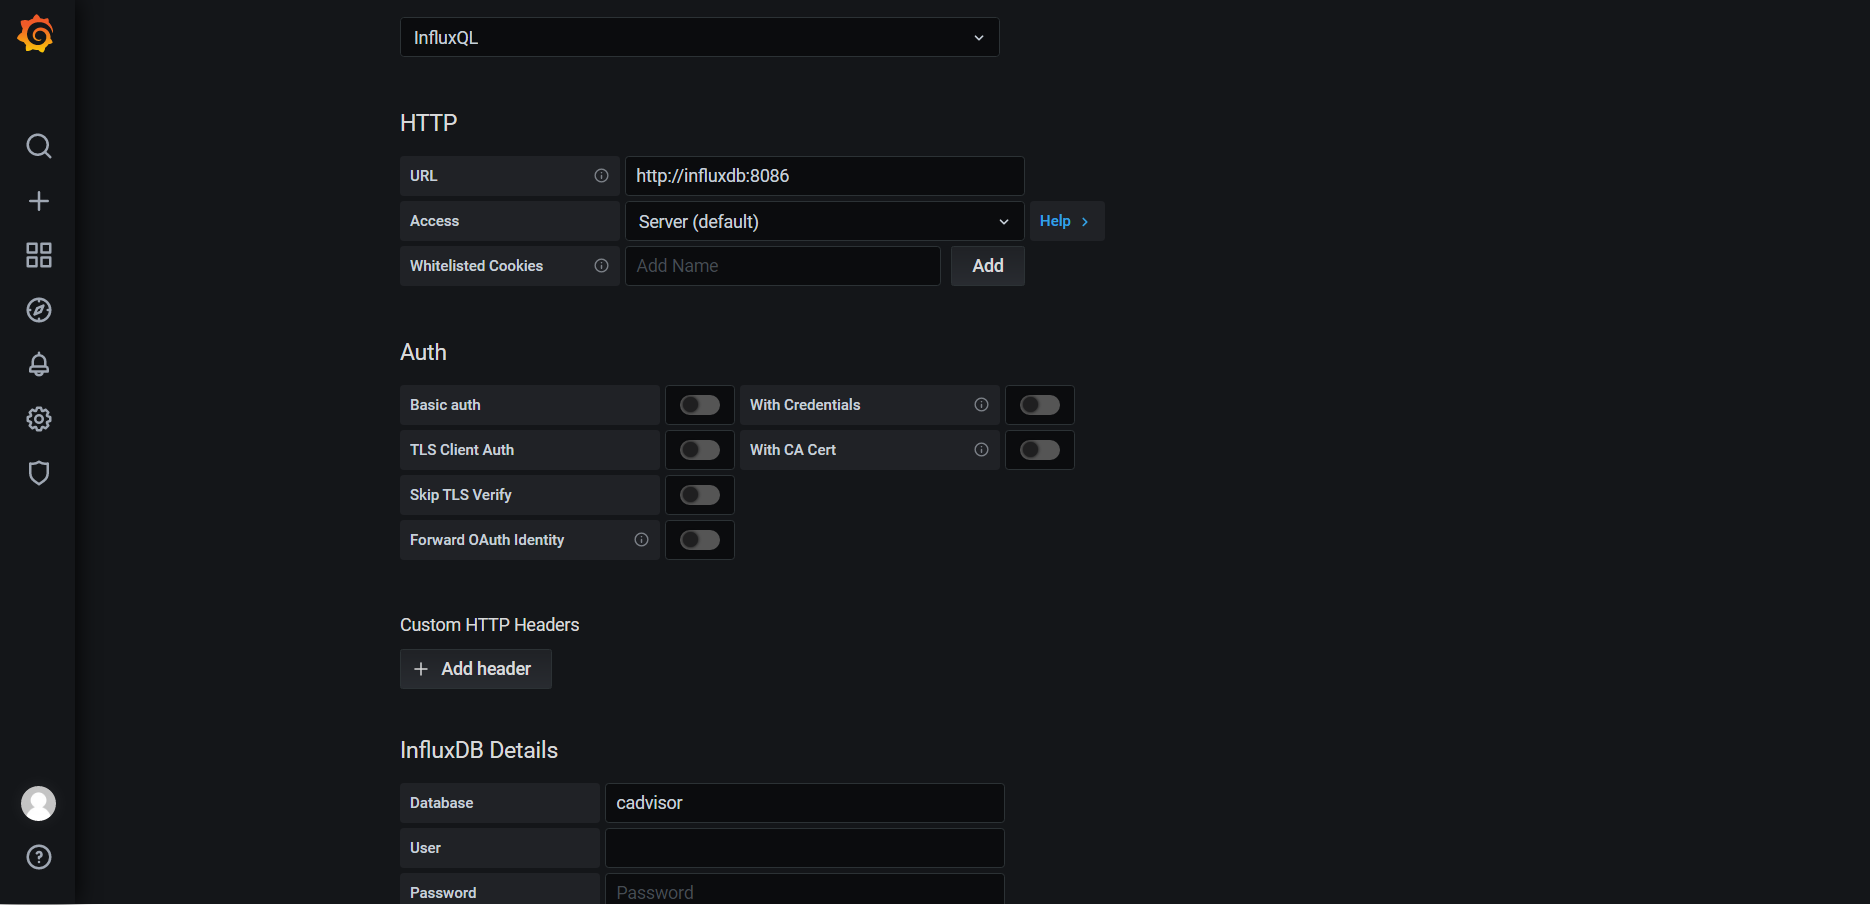The height and width of the screenshot is (905, 1870).
Task: Click the Custom HTTP Headers heading
Action: tap(490, 625)
